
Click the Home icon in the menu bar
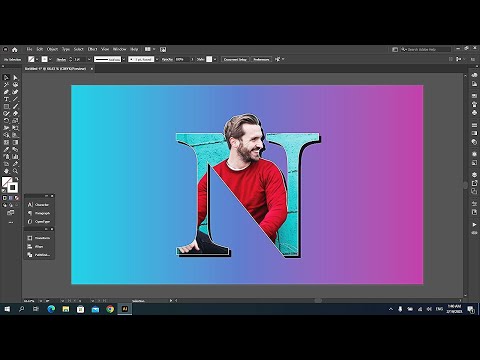tap(15, 50)
